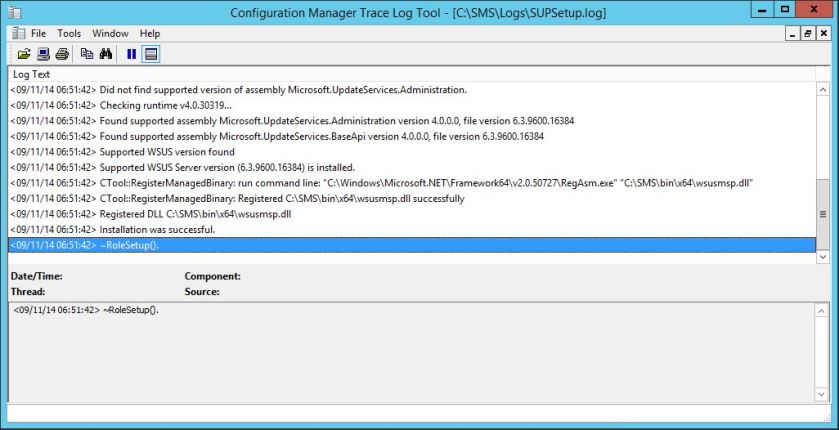
Task: Select the UpdateServices.BaseApi version line
Action: click(411, 136)
